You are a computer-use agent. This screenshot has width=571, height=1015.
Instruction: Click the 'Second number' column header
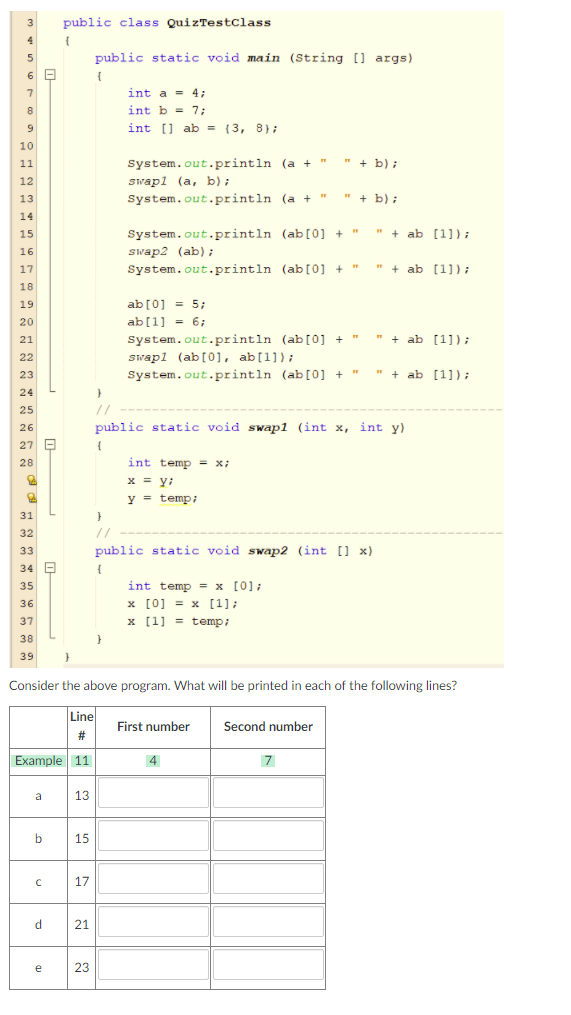pyautogui.click(x=268, y=727)
